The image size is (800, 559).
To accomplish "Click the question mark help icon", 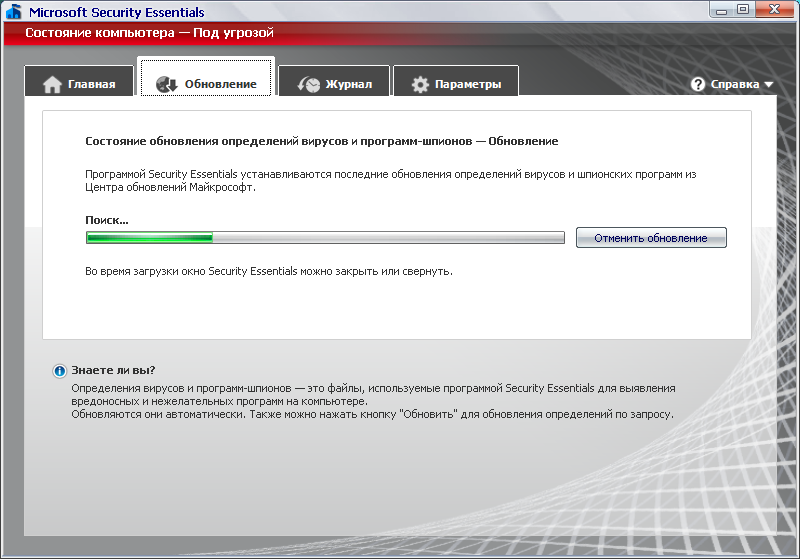I will [x=698, y=85].
